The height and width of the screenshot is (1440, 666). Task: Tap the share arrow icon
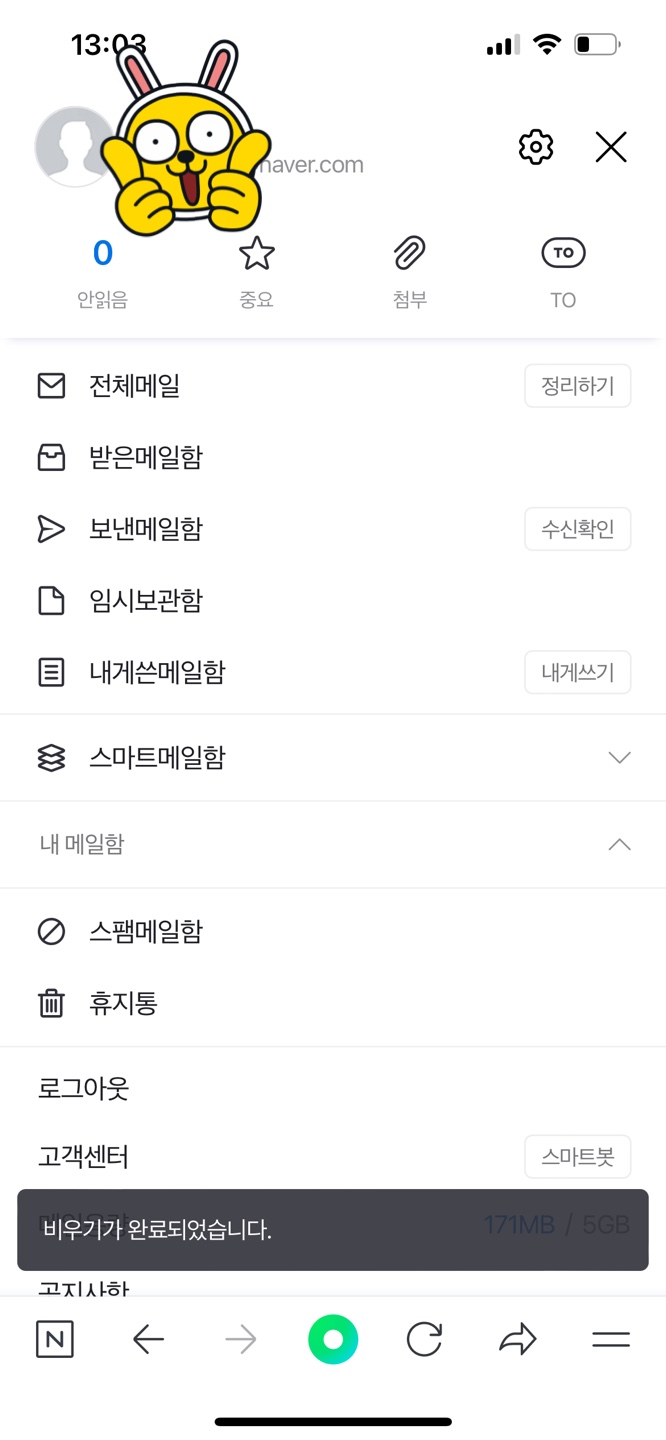pos(518,1340)
